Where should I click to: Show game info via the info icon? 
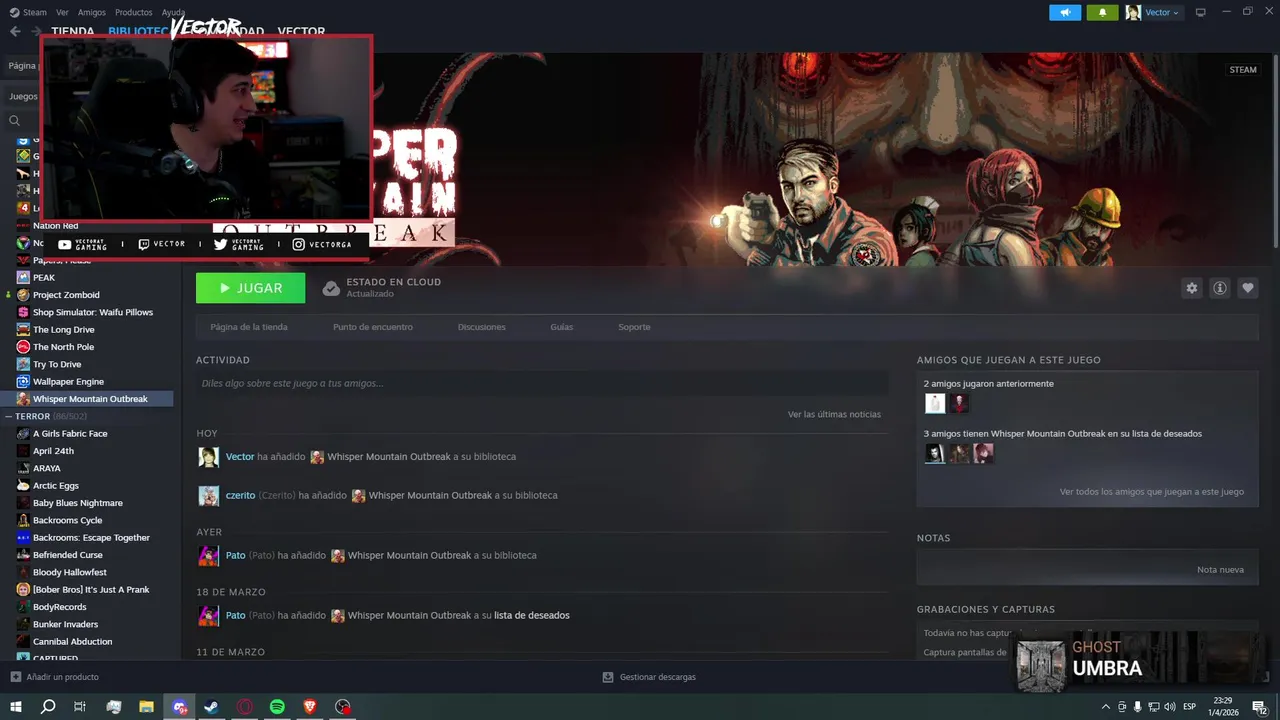point(1220,288)
